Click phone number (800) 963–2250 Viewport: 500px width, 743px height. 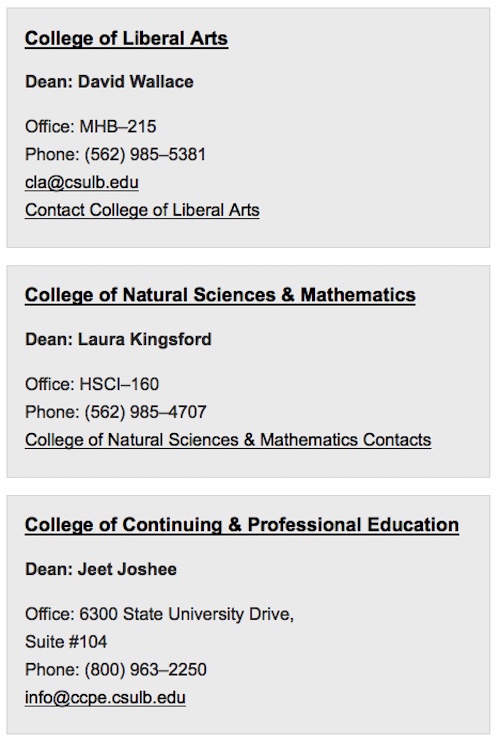tap(145, 670)
